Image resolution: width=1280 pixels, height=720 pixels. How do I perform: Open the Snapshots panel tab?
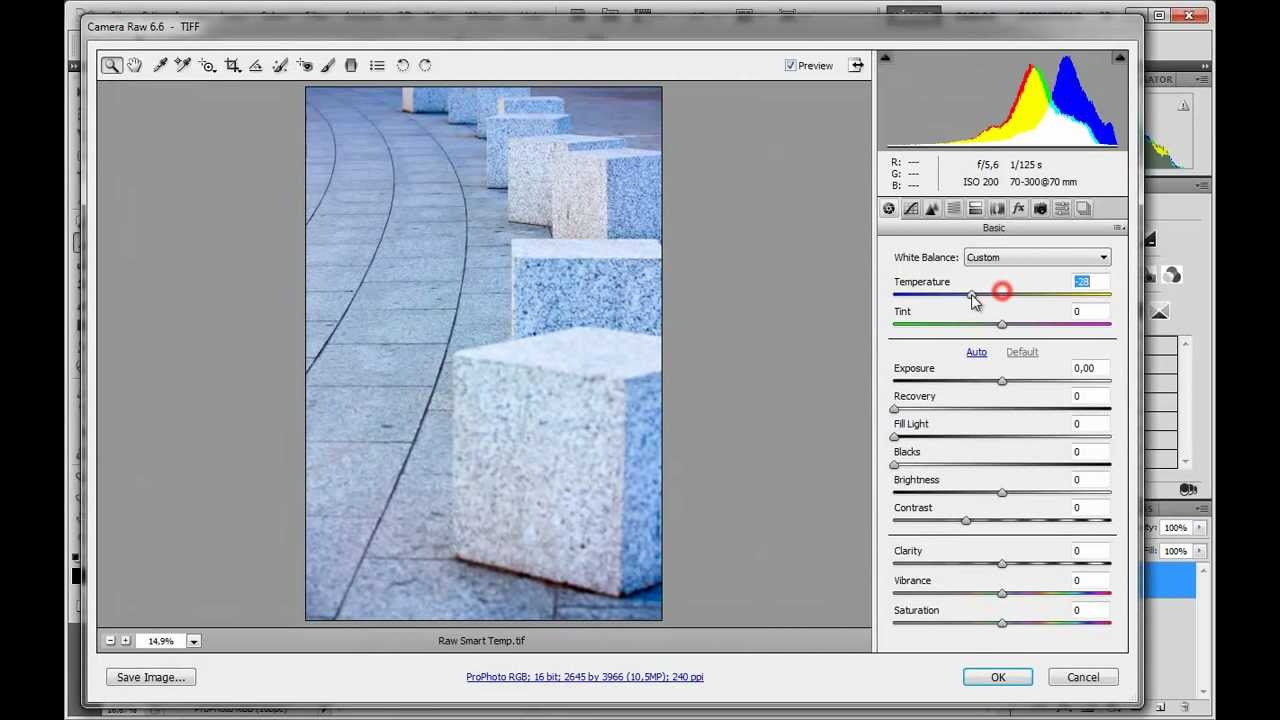pos(1083,208)
